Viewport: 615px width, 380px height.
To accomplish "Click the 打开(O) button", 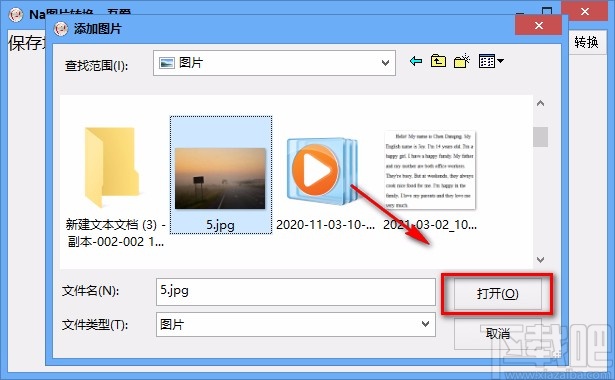I will (497, 294).
